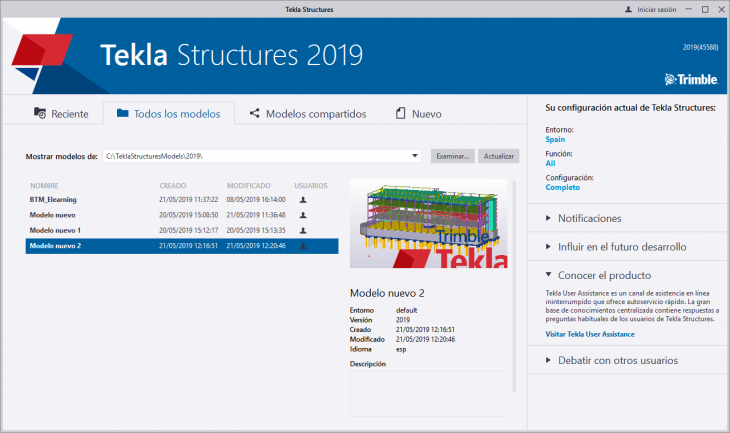Click the 2019(45588) version number

(700, 47)
